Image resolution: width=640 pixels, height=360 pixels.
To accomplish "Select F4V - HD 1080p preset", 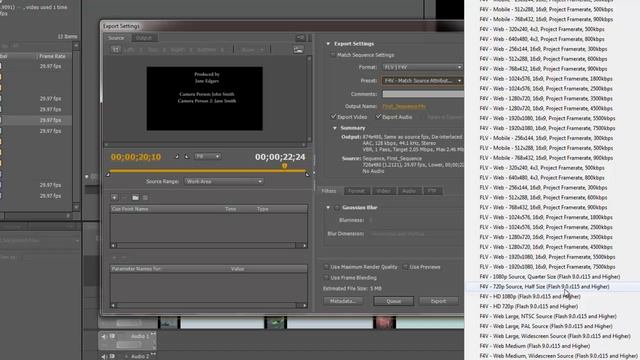I will (530, 296).
